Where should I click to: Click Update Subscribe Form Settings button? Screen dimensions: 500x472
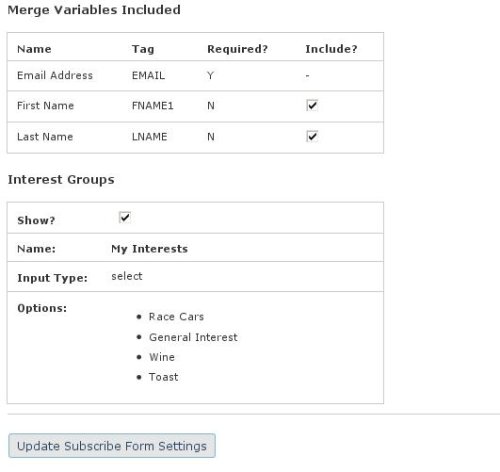[112, 446]
